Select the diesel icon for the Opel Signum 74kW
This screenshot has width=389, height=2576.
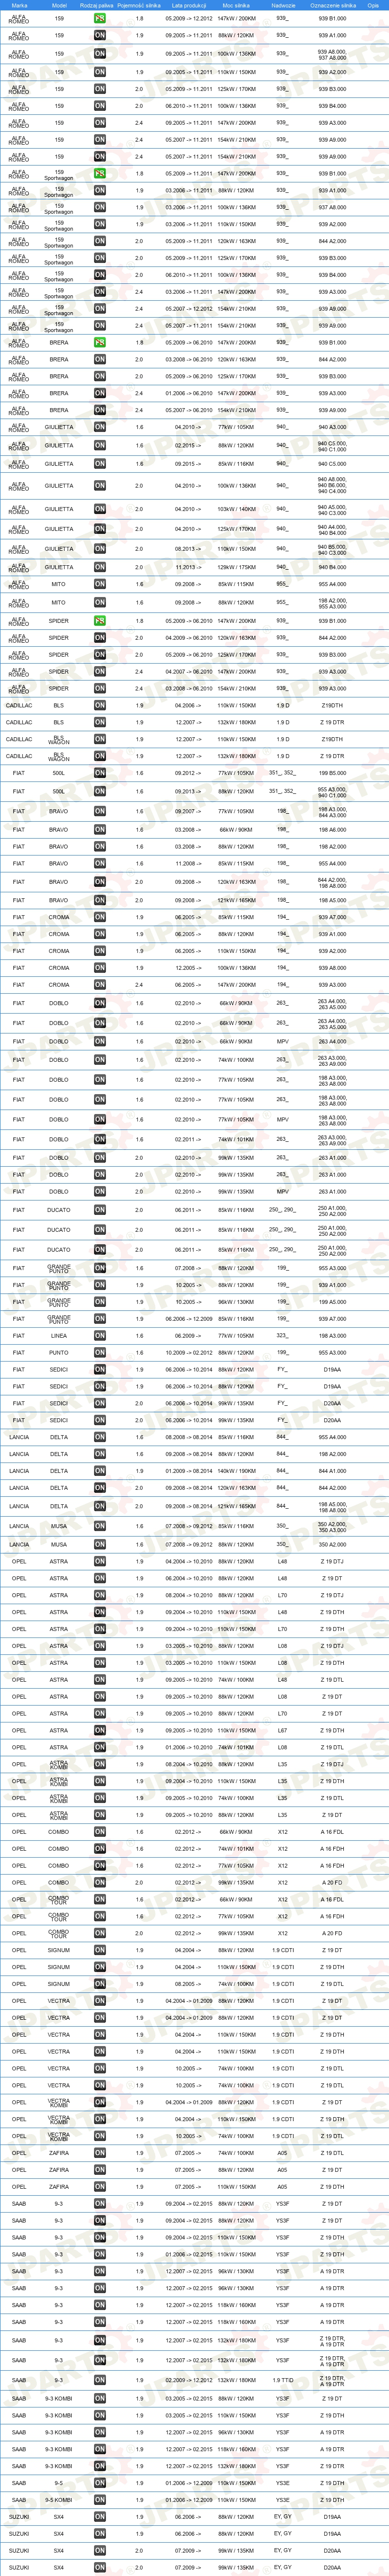tap(100, 1984)
